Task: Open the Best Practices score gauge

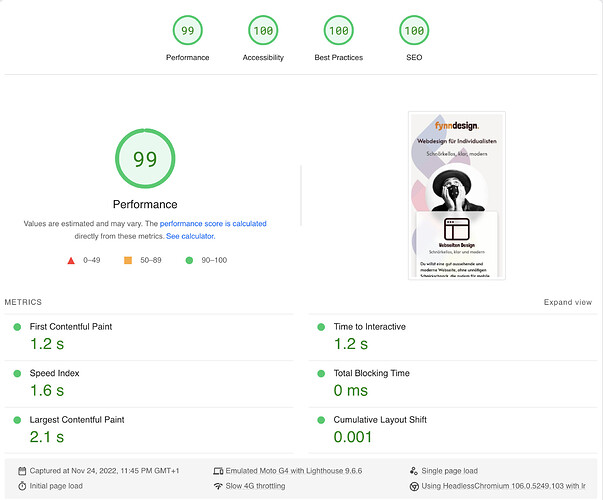Action: [x=338, y=31]
